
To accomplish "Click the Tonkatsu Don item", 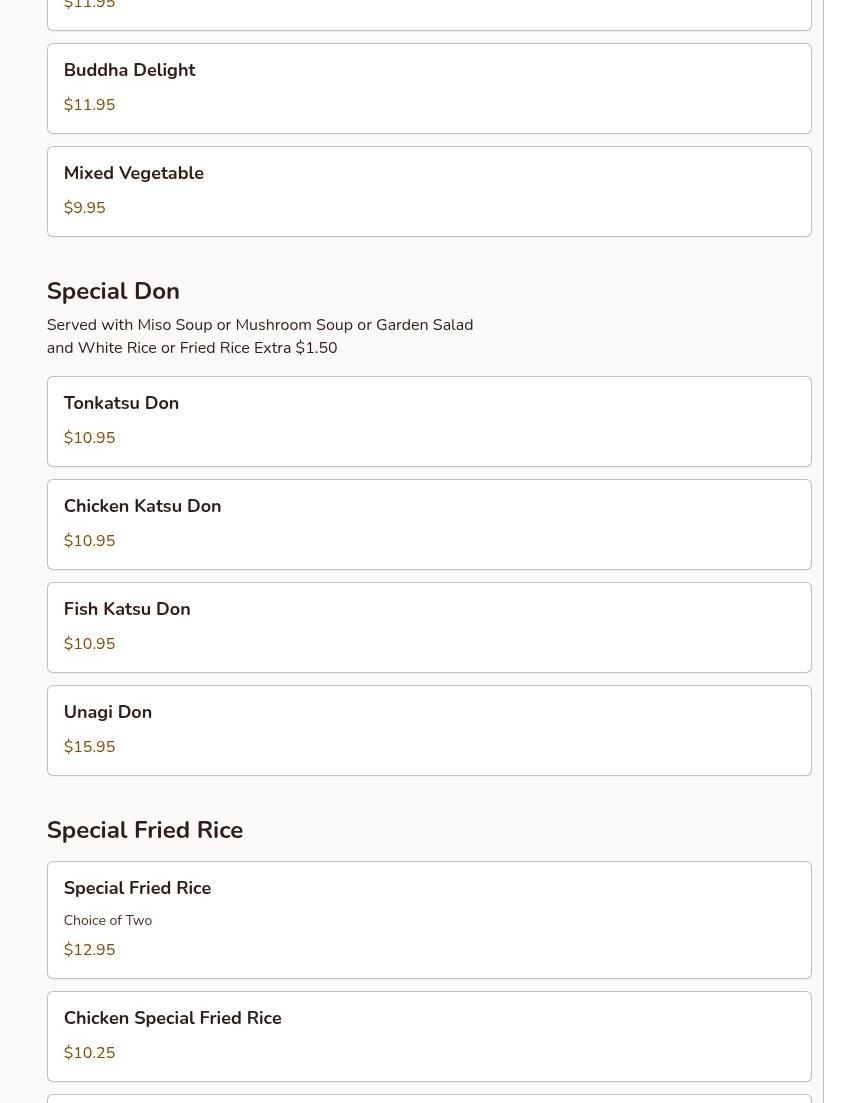I will click(x=428, y=421).
